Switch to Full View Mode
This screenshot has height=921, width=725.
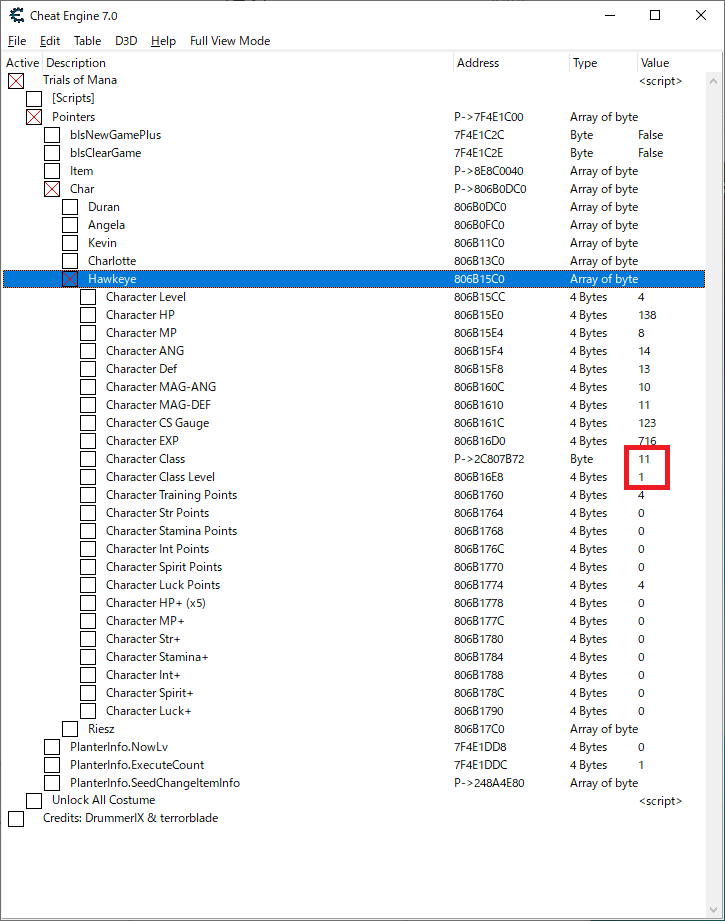230,41
